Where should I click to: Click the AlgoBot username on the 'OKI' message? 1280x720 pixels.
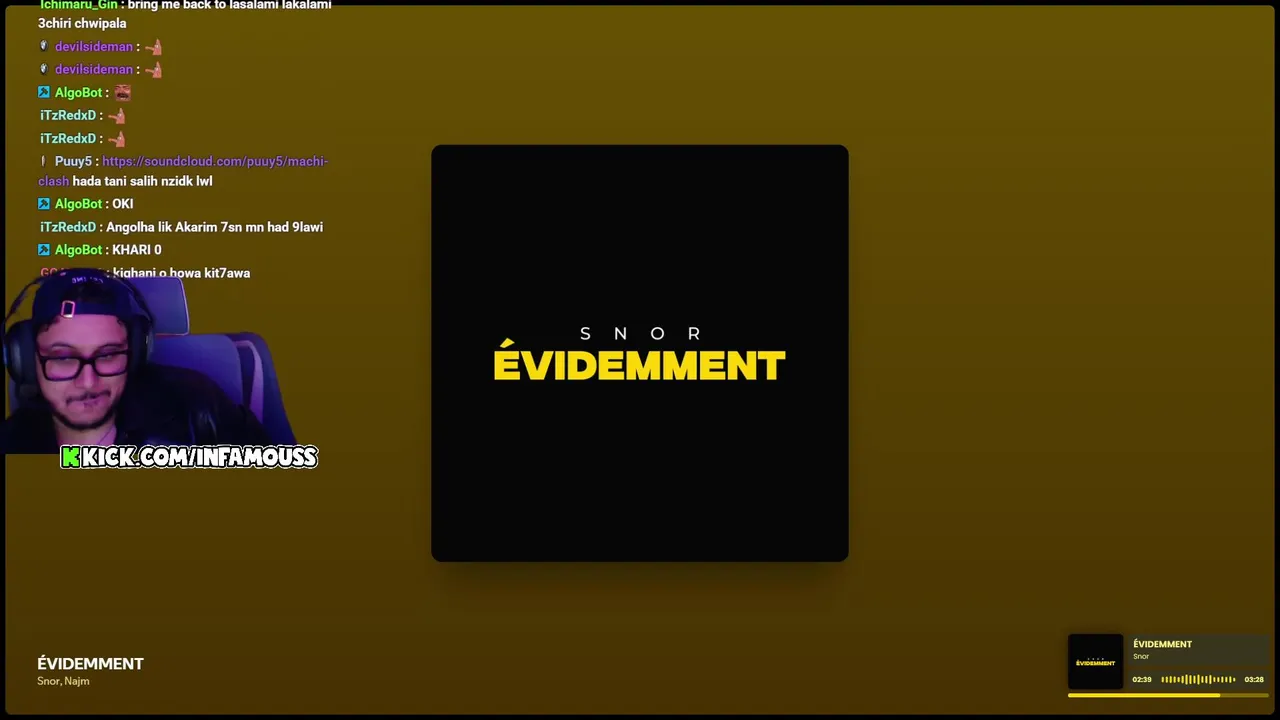pyautogui.click(x=78, y=204)
